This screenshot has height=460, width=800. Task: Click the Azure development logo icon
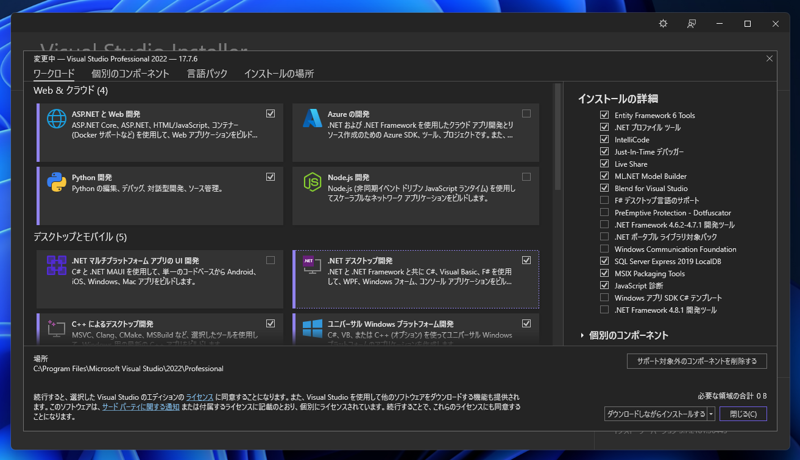click(312, 118)
